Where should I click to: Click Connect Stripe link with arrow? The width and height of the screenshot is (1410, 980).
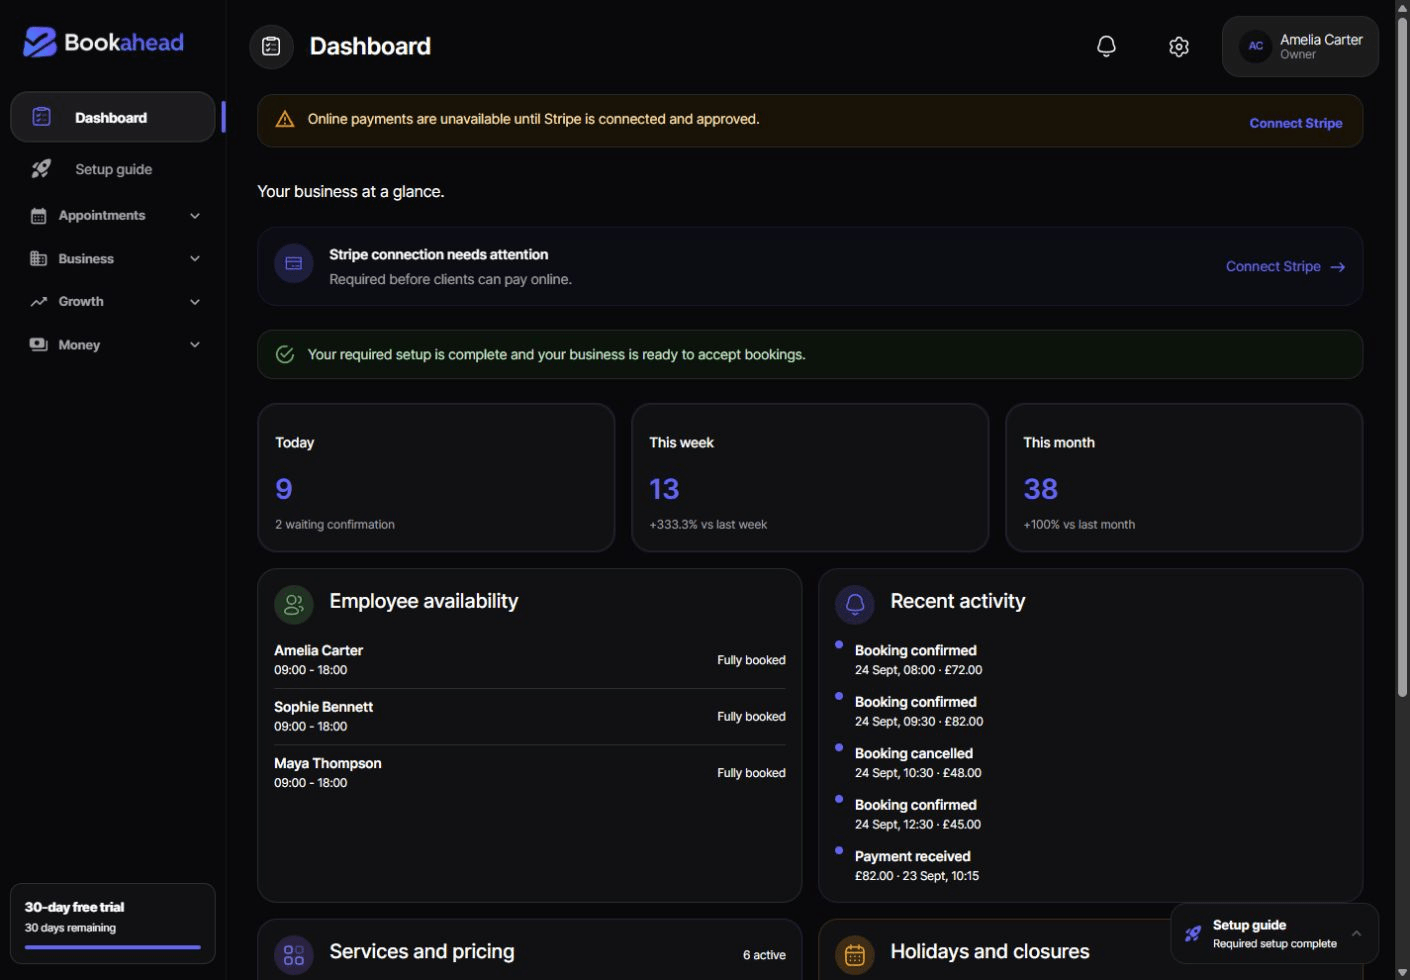(x=1285, y=267)
